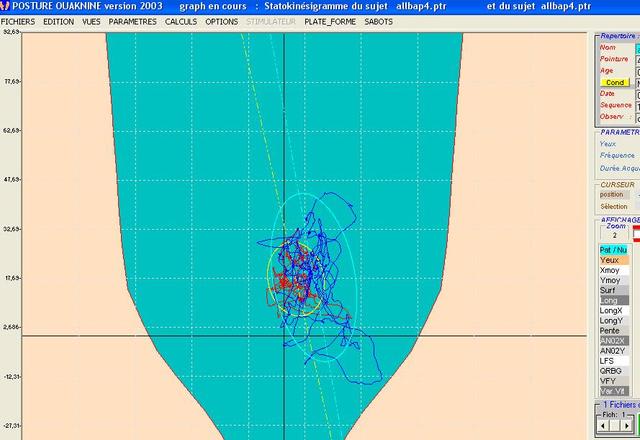
Task: Toggle the Var. Vit display option
Action: (x=614, y=390)
